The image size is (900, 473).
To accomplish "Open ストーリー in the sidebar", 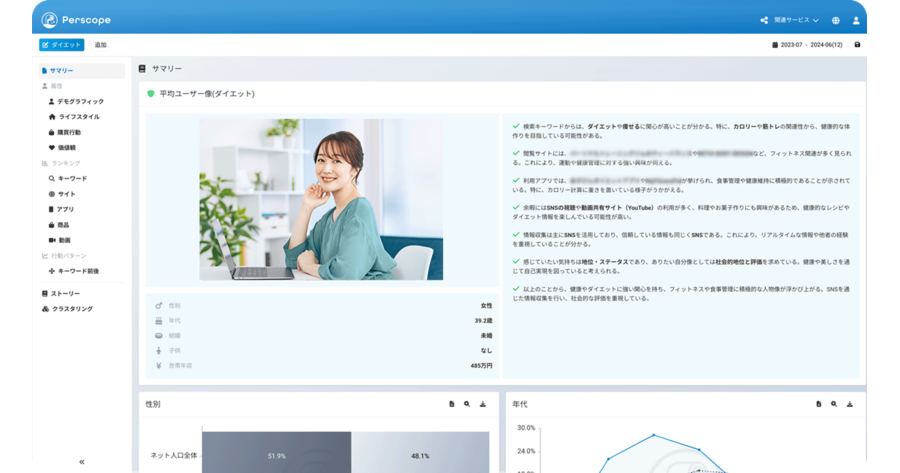I will click(x=61, y=293).
